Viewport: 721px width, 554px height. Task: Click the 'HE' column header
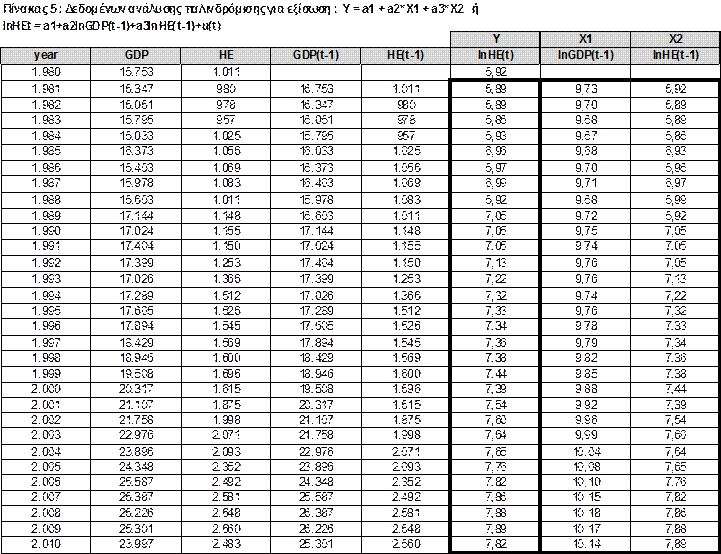[x=226, y=55]
